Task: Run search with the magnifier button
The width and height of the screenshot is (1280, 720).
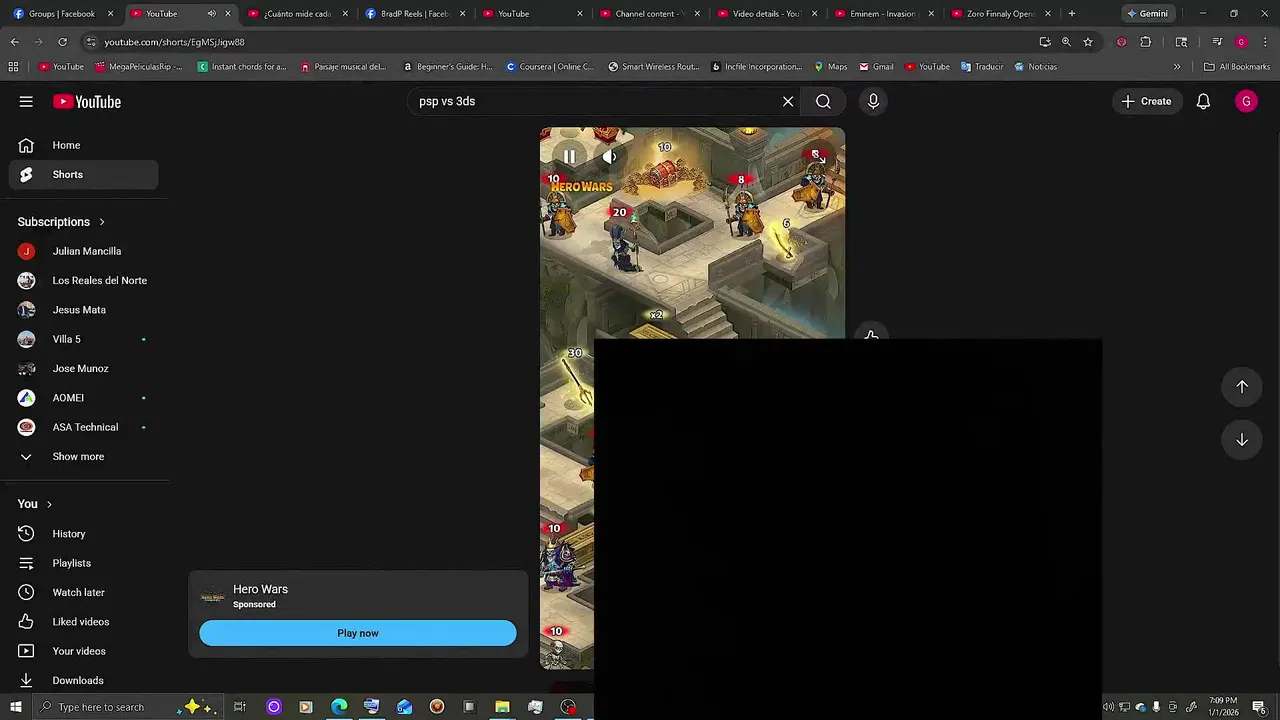Action: [x=823, y=101]
